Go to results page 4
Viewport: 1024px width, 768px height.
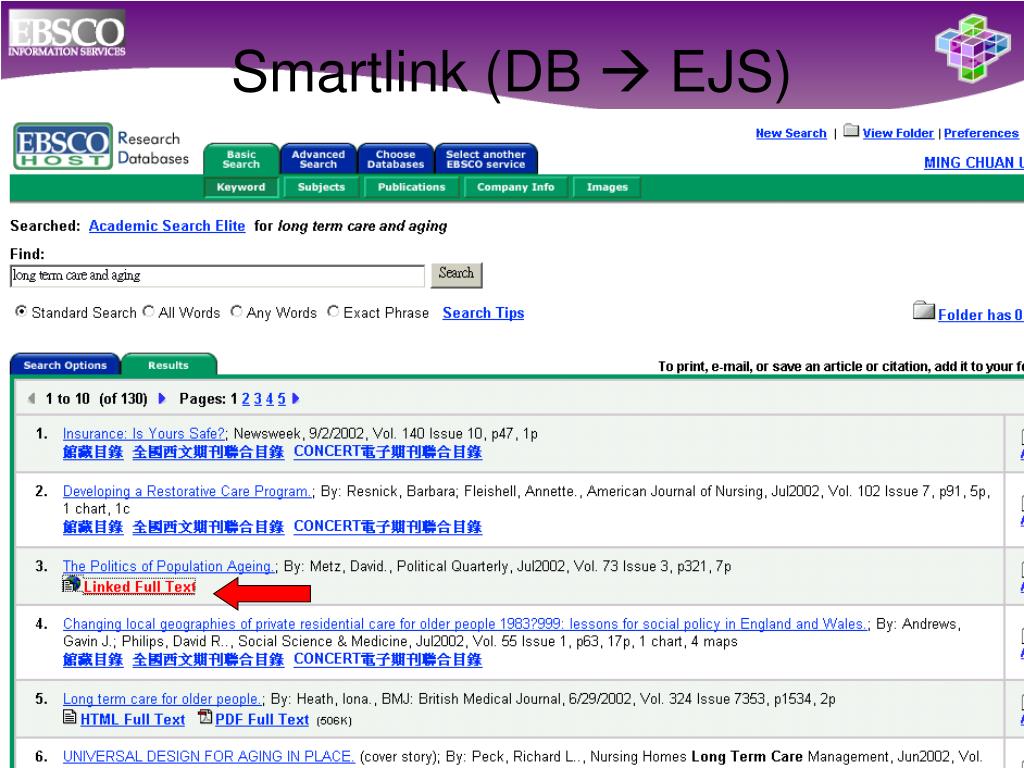point(270,398)
